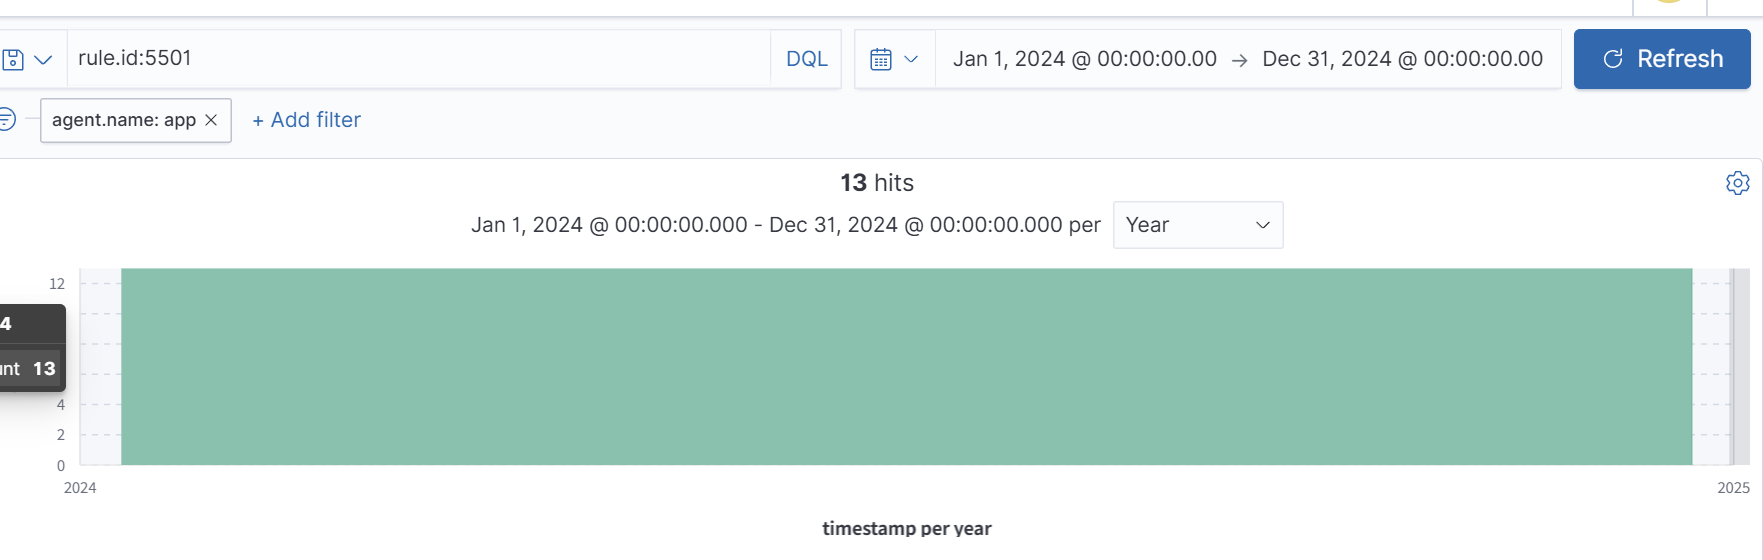Open the saved queries disk icon
Viewport: 1763px width, 560px height.
coord(13,60)
